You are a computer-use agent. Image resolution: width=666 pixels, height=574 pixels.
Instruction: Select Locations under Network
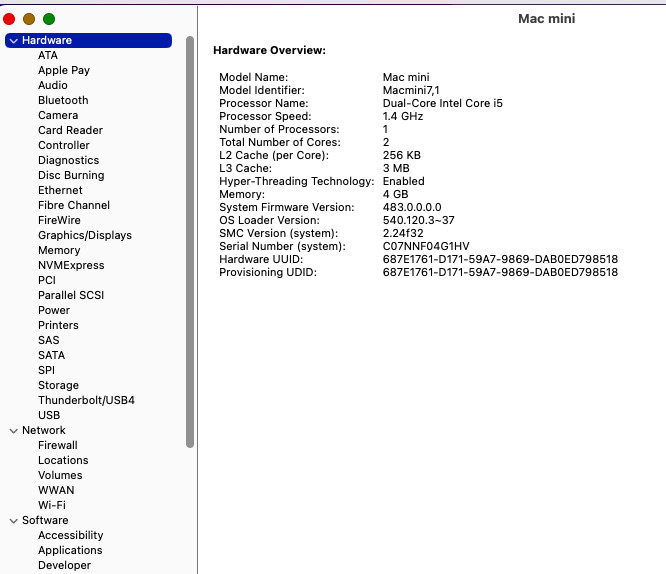pyautogui.click(x=63, y=460)
